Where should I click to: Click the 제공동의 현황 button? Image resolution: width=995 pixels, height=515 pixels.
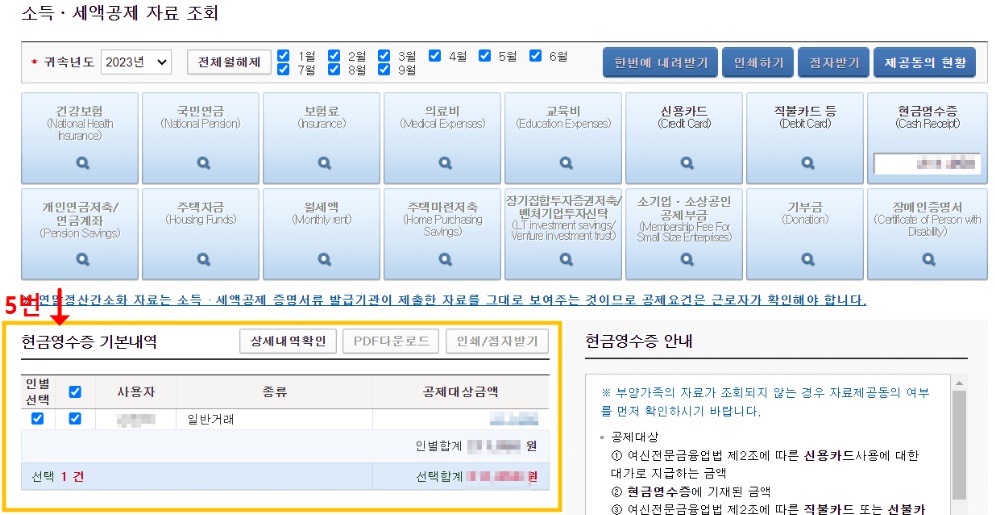pos(925,62)
